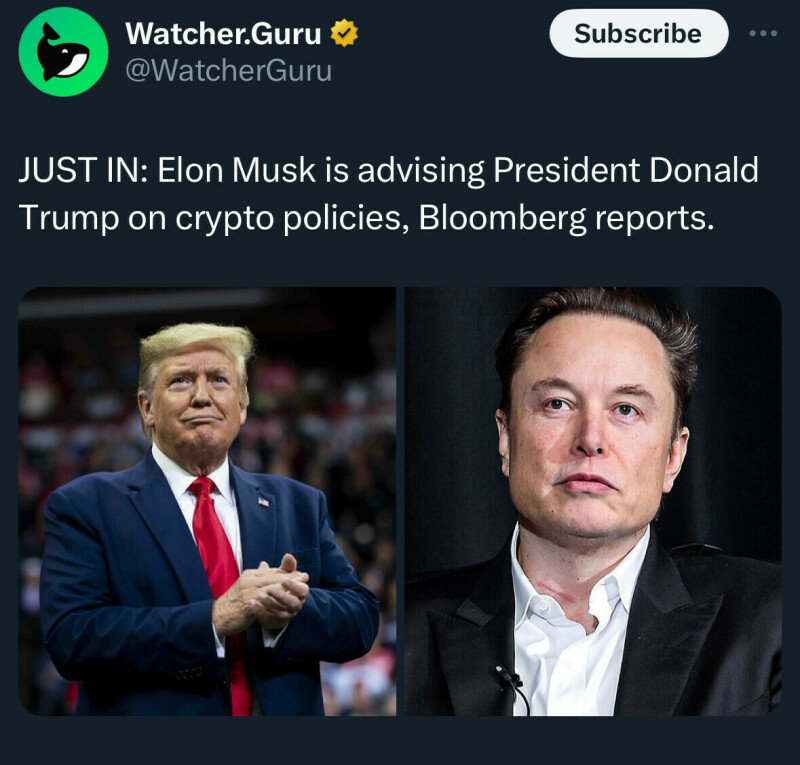Open left photo of man in blue suit
This screenshot has height=765, width=800.
point(207,501)
